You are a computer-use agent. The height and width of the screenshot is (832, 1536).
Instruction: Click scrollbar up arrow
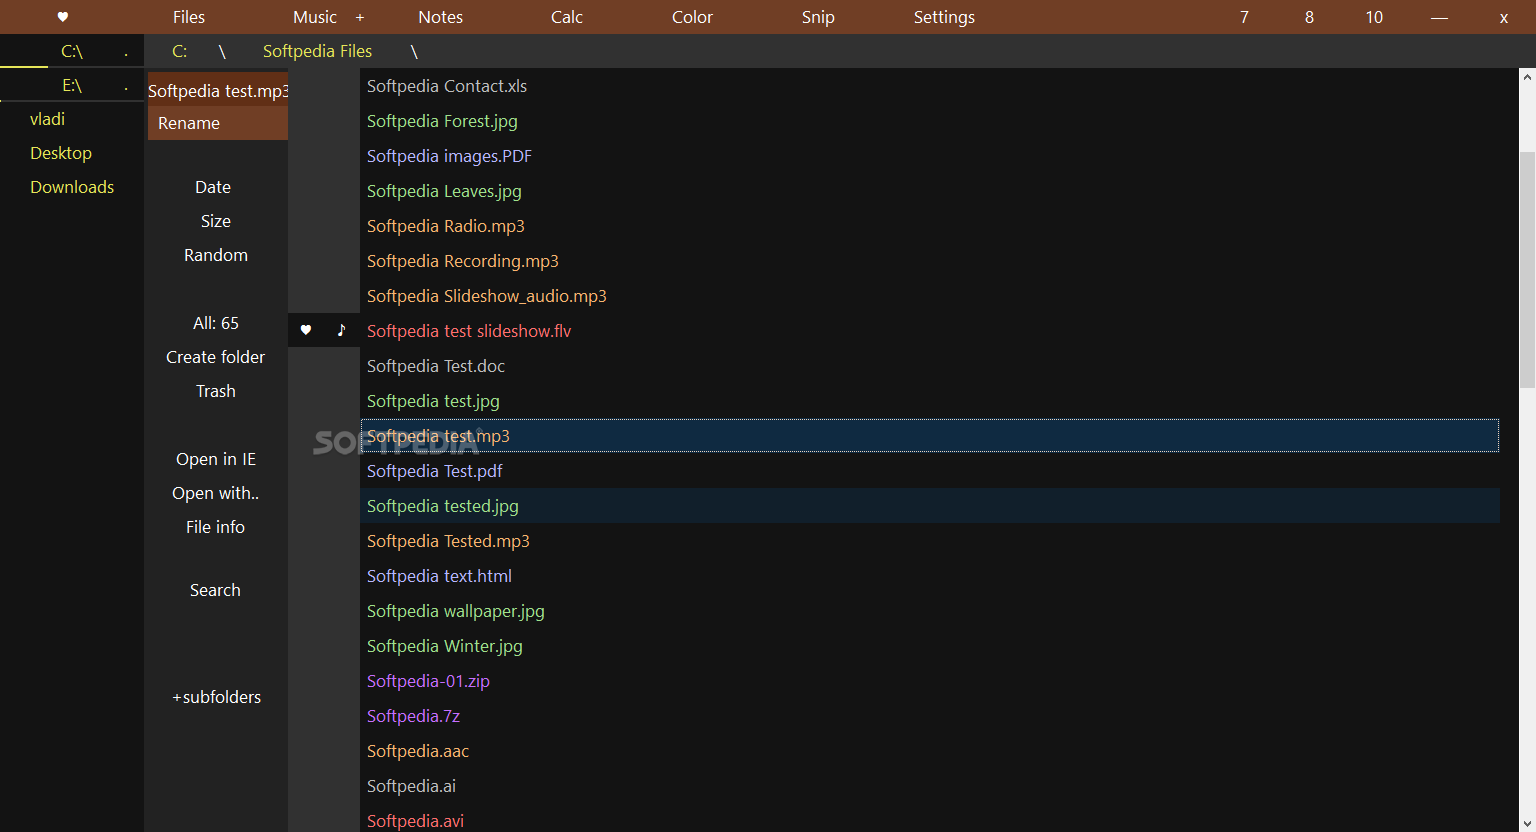(1527, 76)
